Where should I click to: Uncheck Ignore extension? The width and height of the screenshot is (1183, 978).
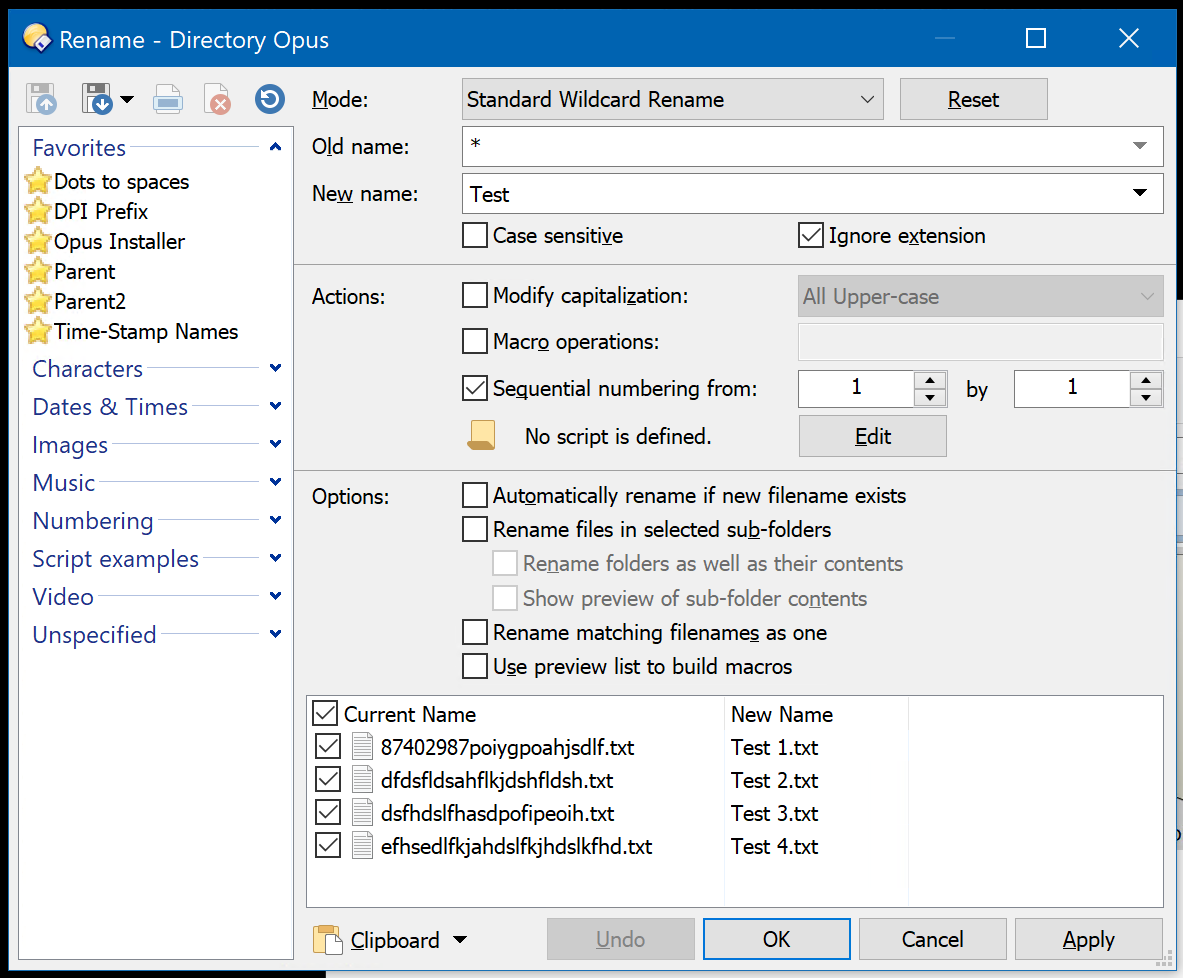(810, 235)
